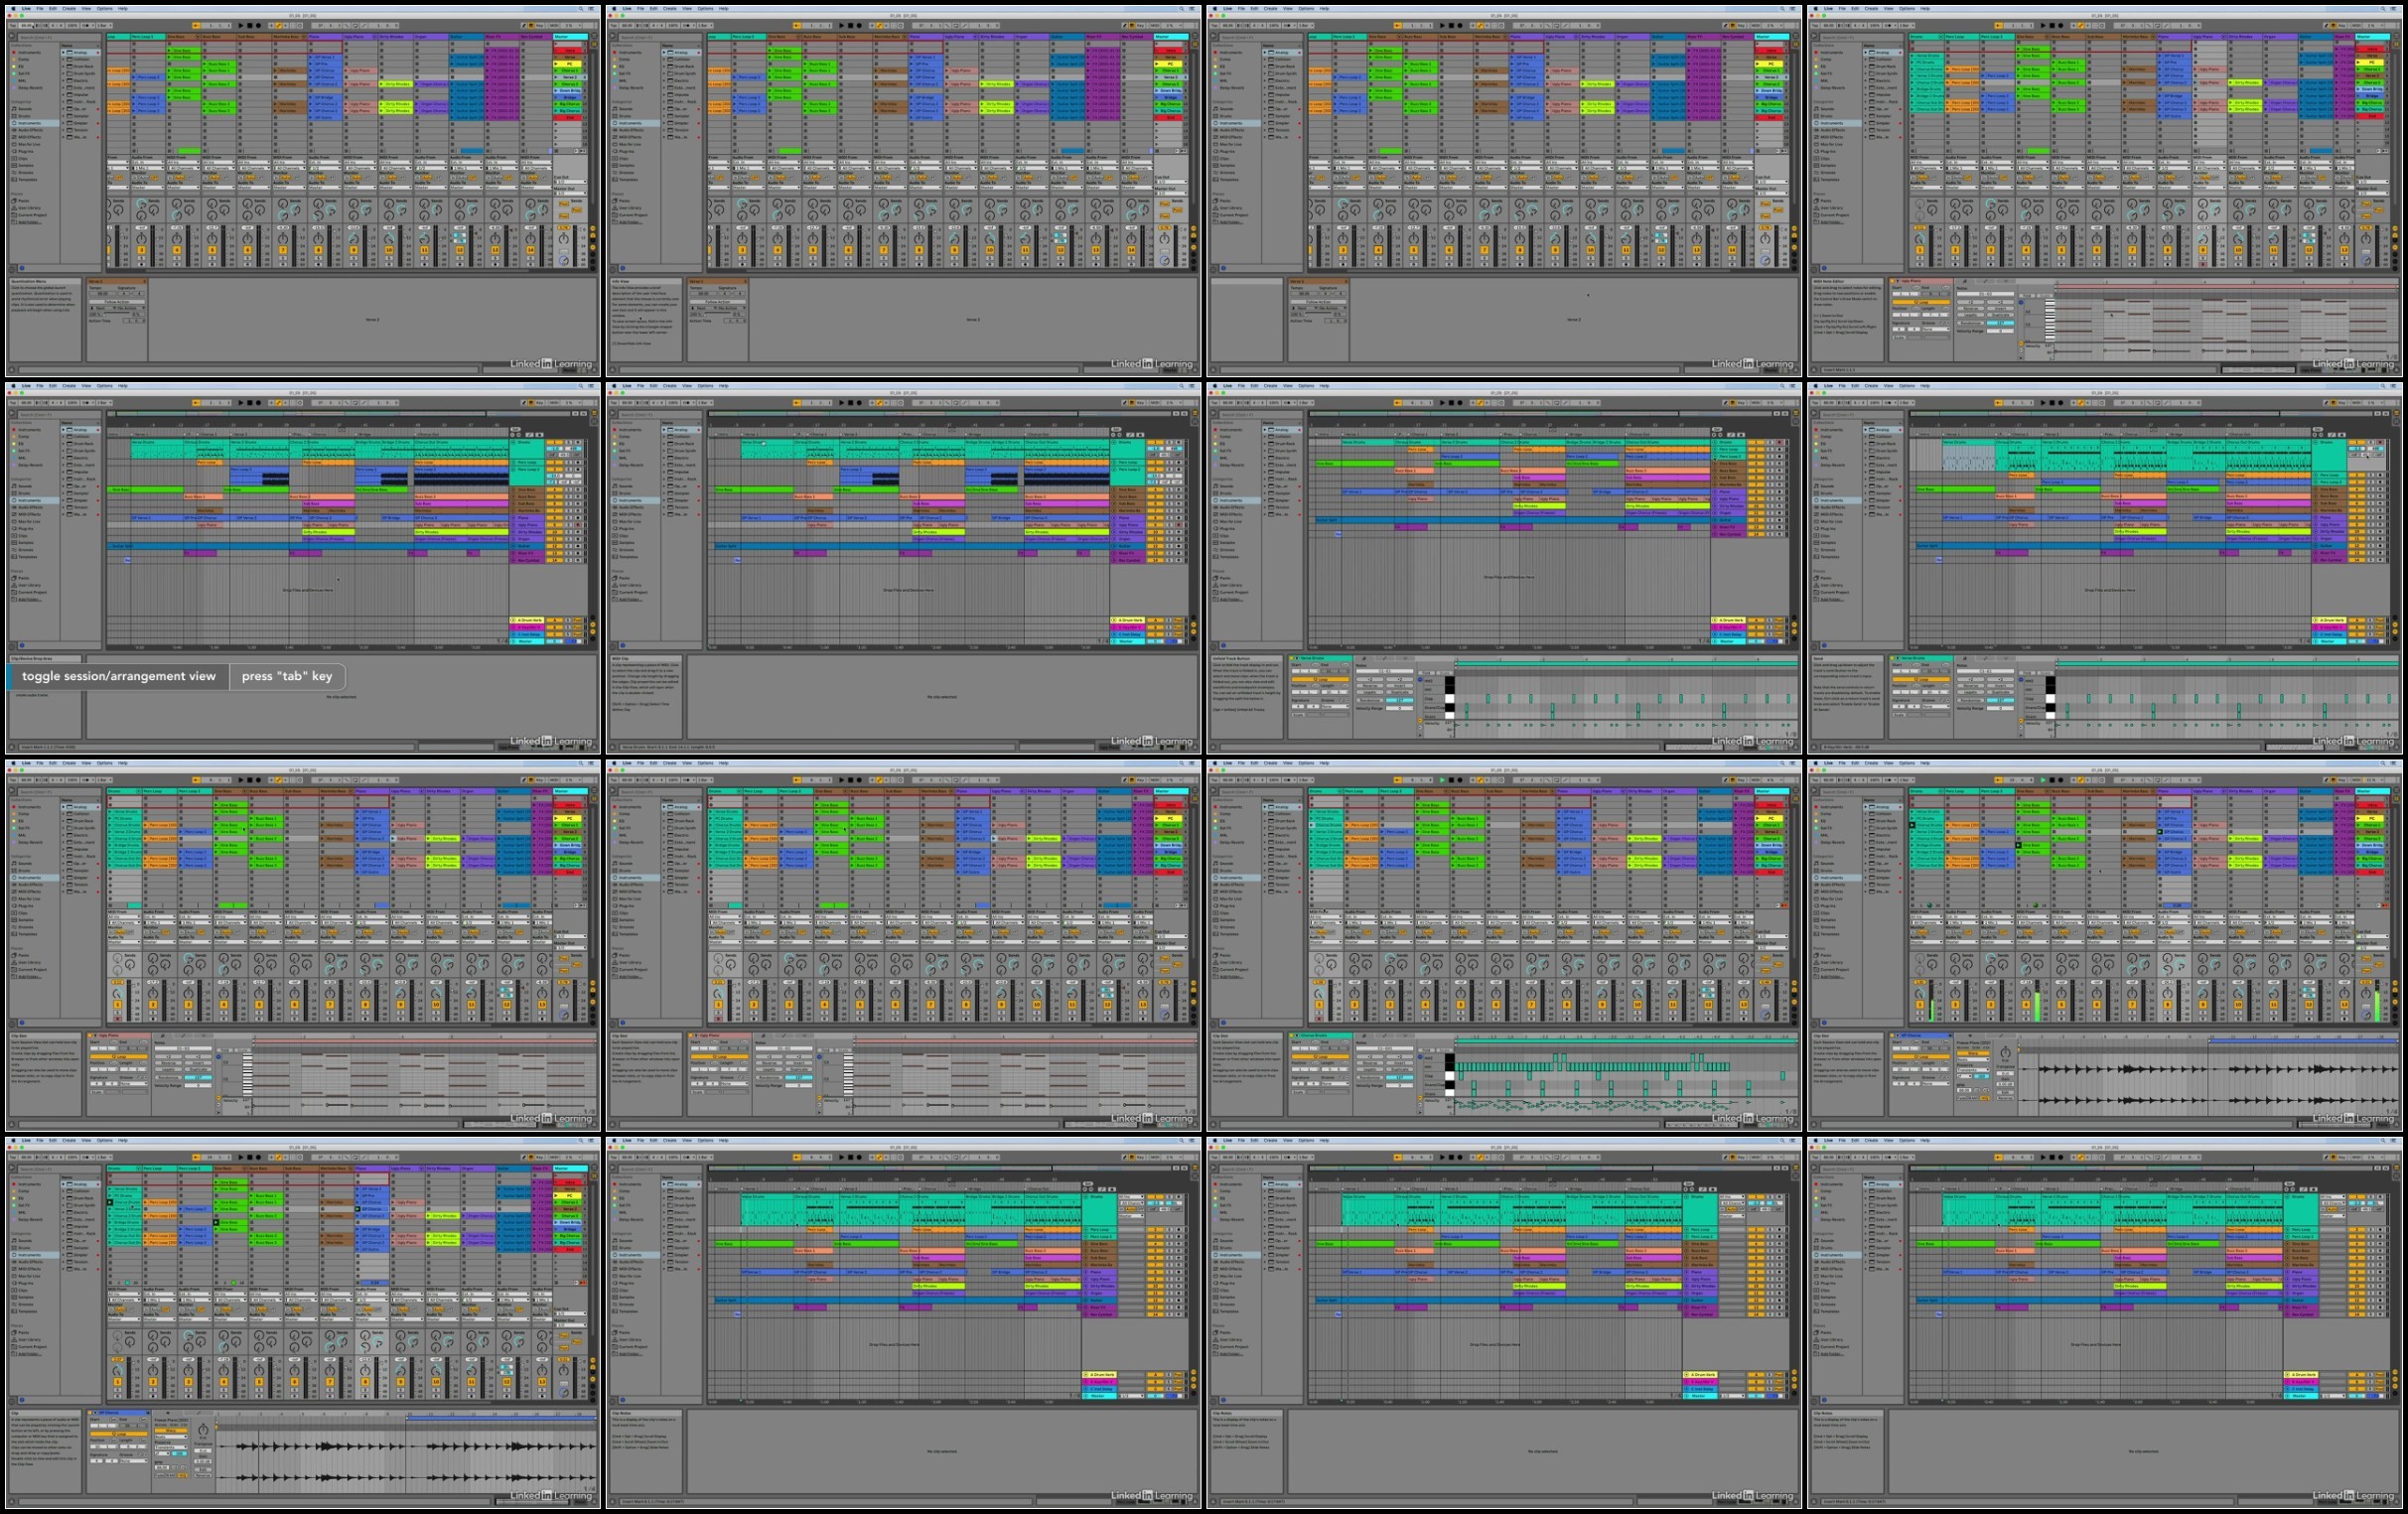Click the browser search field in the first frame
The image size is (2408, 1514).
tap(60, 37)
